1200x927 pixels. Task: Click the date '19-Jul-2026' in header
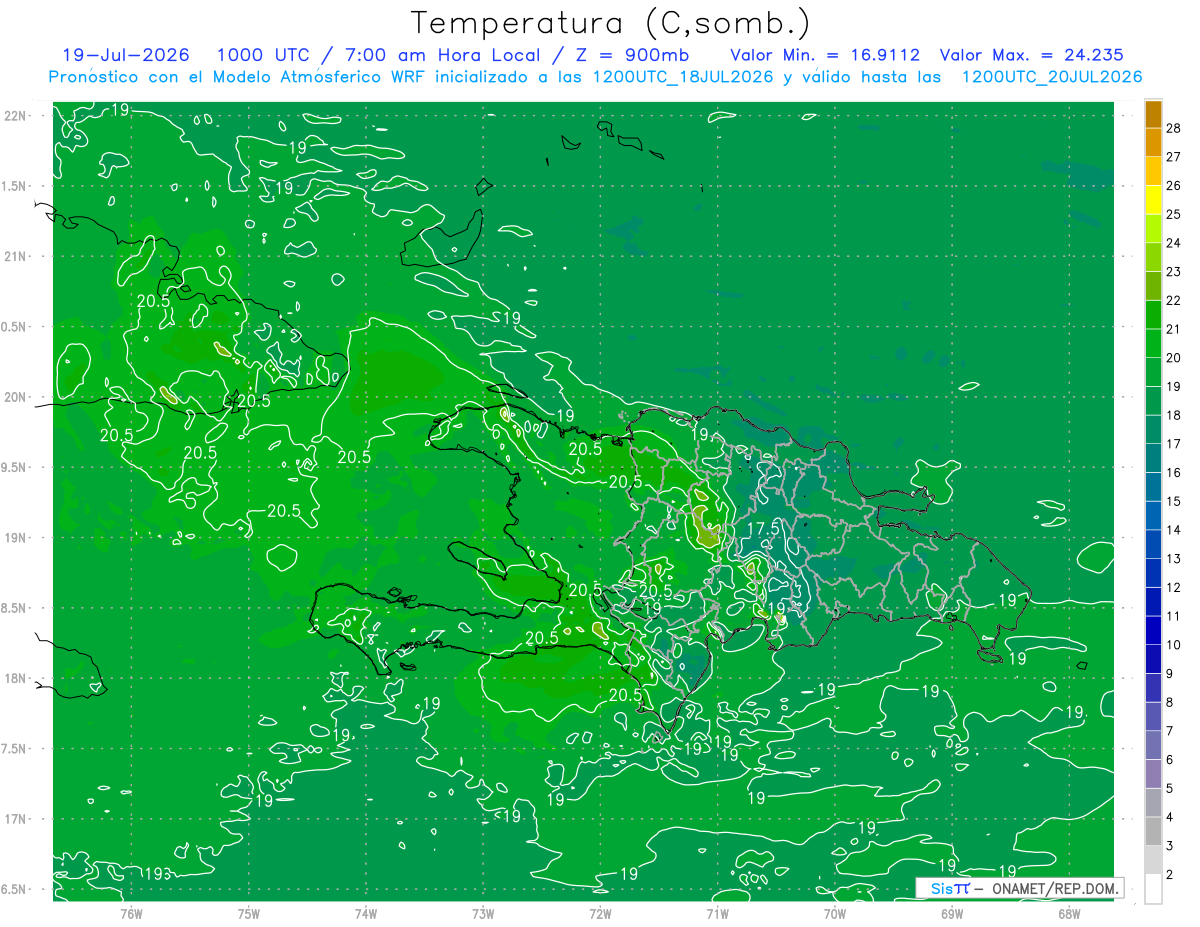point(125,55)
